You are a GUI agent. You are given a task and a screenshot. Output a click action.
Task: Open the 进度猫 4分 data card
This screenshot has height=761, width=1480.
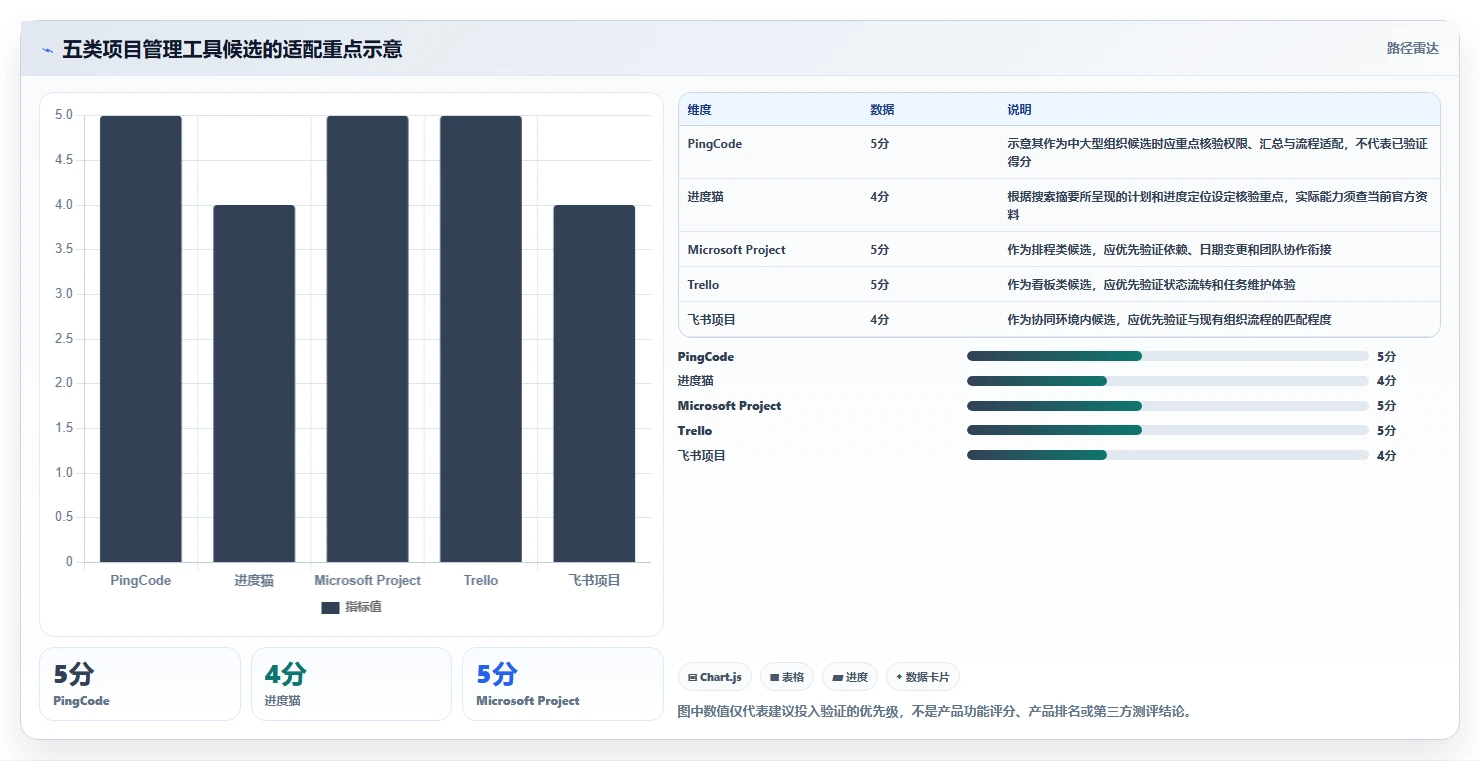pyautogui.click(x=351, y=684)
